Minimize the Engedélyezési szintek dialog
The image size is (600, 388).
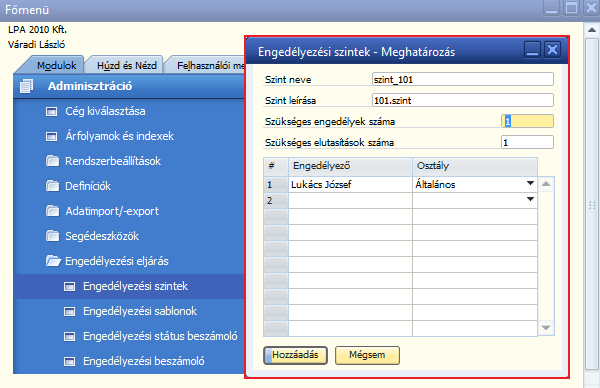pyautogui.click(x=532, y=50)
